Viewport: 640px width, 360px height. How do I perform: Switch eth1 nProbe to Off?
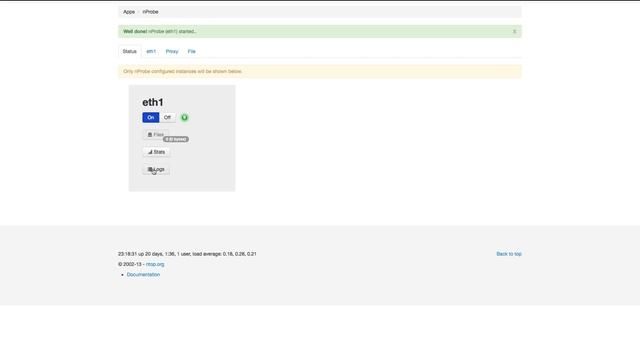click(167, 118)
